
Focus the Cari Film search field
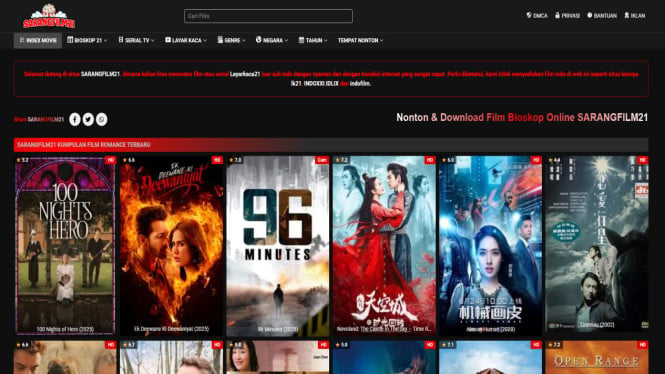(x=268, y=16)
